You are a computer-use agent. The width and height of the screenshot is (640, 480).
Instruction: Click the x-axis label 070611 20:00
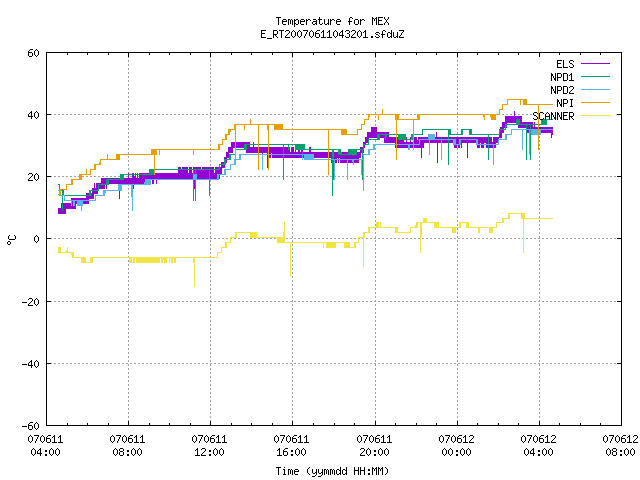coord(374,445)
